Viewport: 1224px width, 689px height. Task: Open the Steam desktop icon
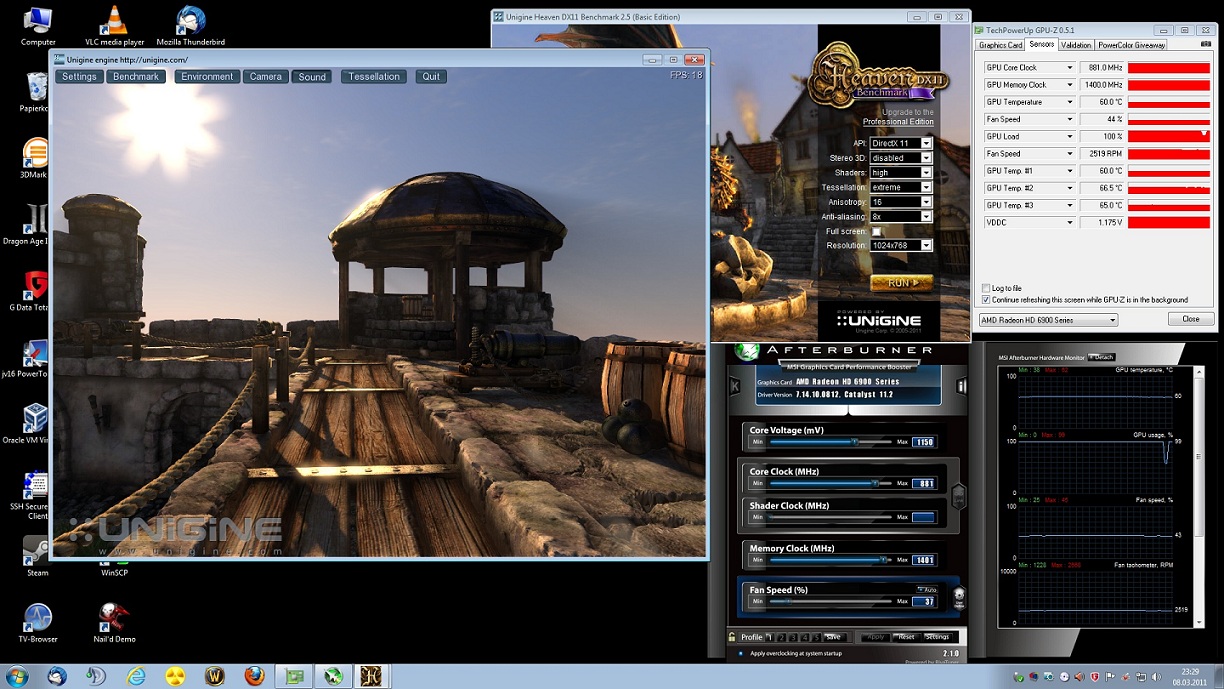click(x=37, y=556)
